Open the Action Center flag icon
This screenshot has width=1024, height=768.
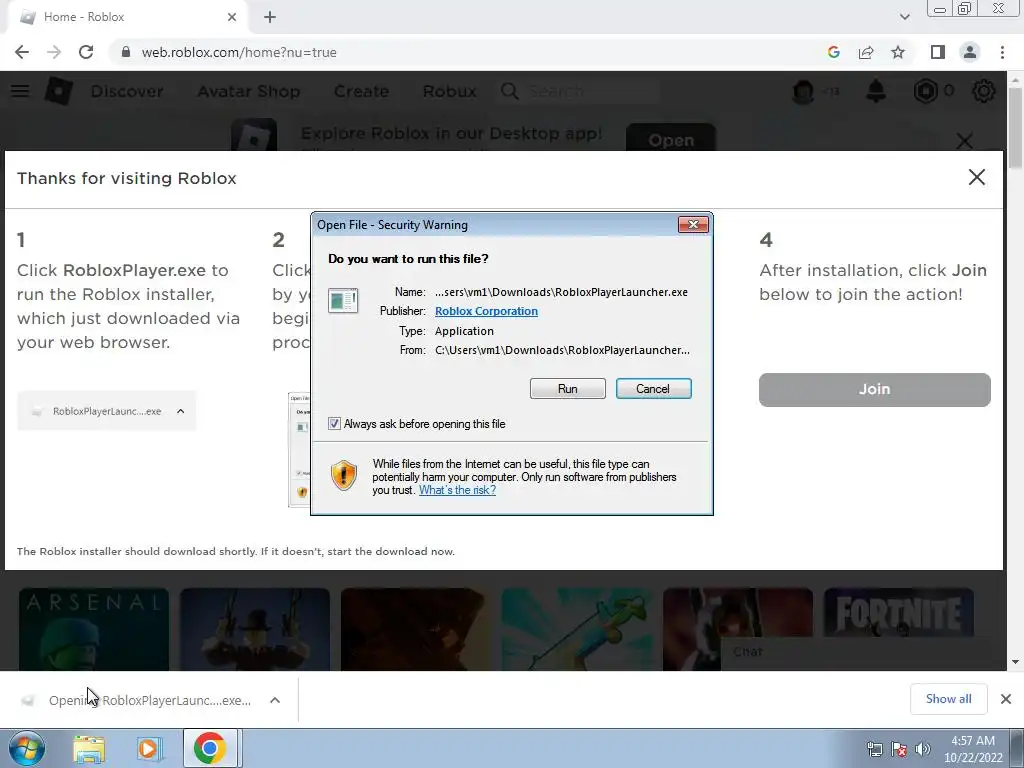[x=899, y=749]
